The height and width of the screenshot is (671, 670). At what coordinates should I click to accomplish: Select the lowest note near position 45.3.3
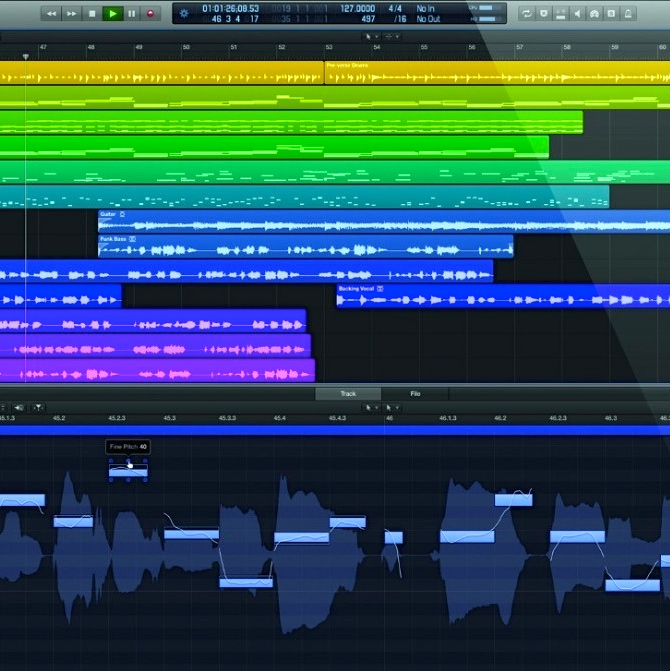point(246,583)
